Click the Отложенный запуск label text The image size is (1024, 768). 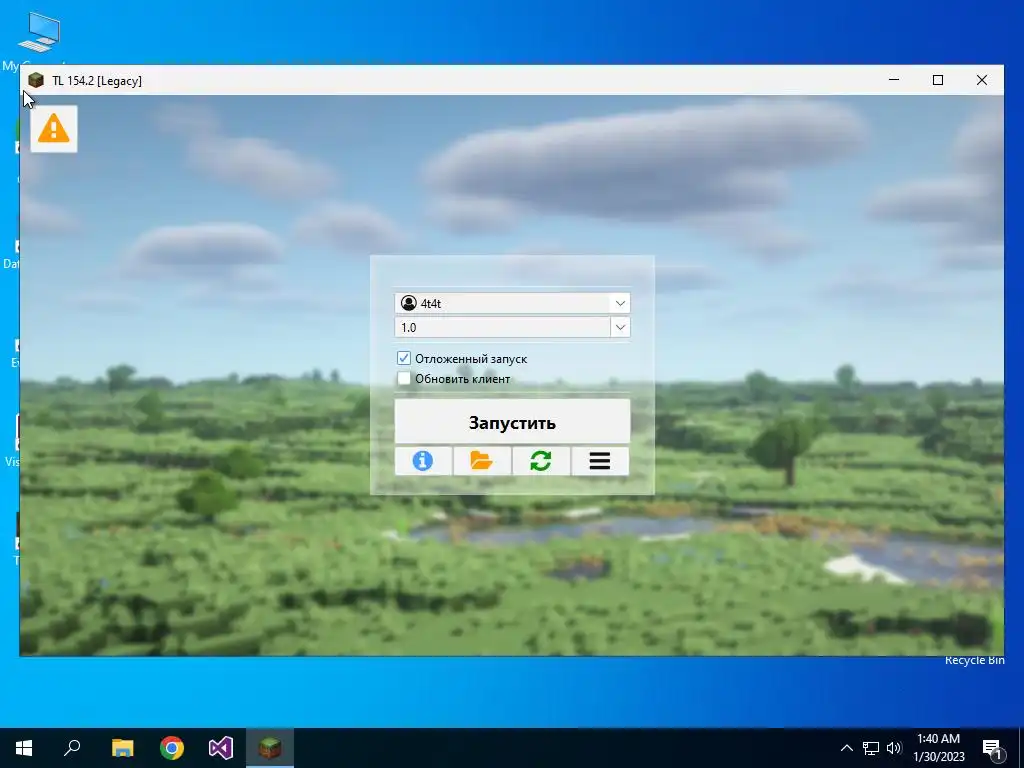pyautogui.click(x=471, y=359)
